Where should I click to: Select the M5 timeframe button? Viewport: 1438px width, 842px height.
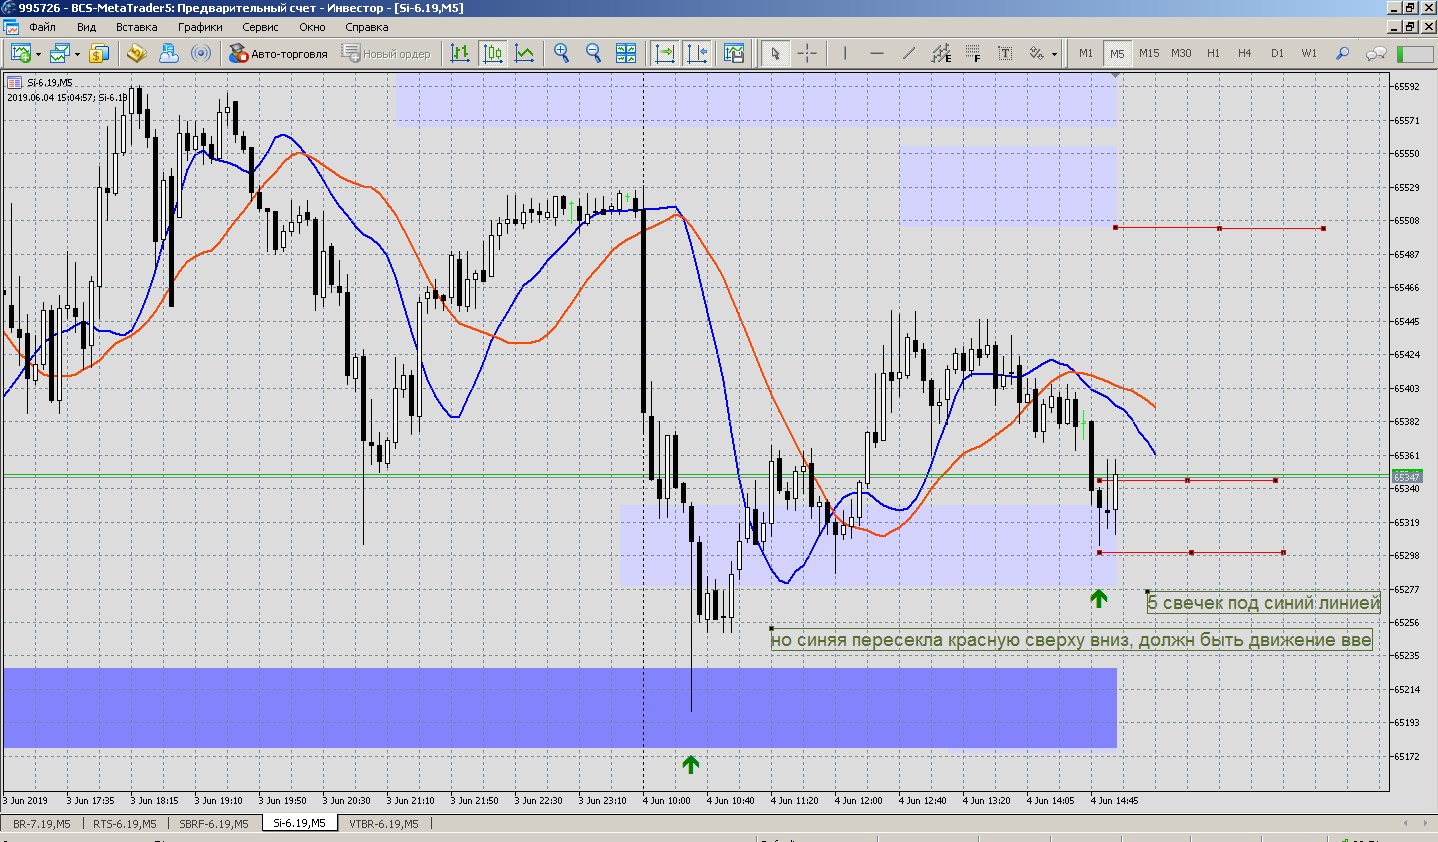coord(1117,54)
